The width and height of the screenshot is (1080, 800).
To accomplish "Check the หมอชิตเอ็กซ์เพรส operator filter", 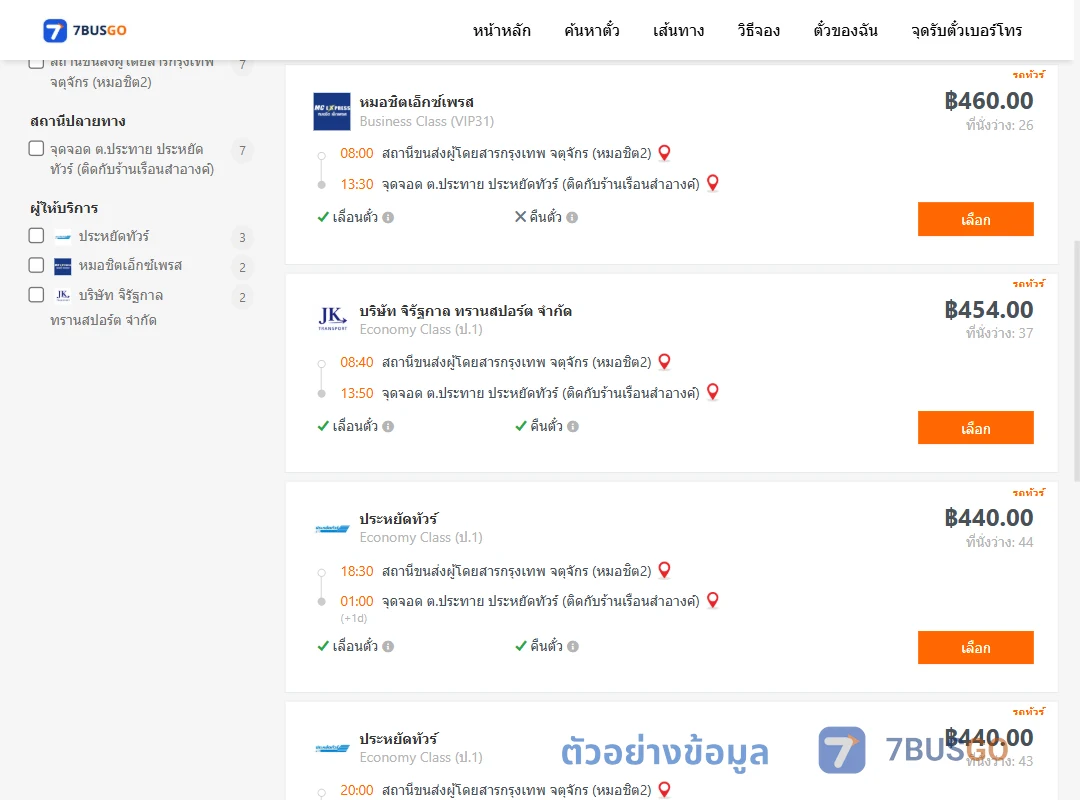I will [x=37, y=265].
